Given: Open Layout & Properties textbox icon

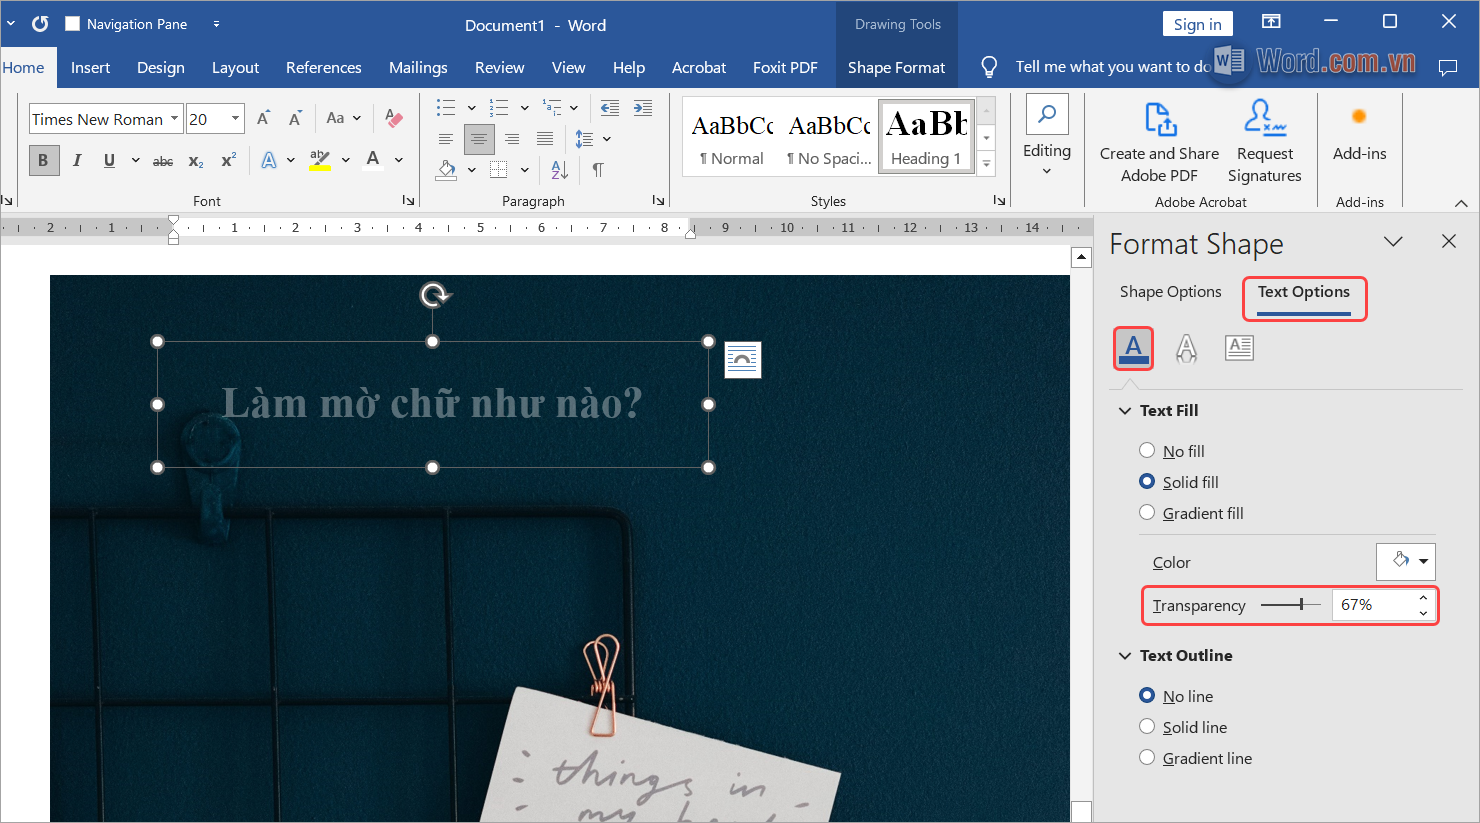Looking at the screenshot, I should tap(1239, 348).
